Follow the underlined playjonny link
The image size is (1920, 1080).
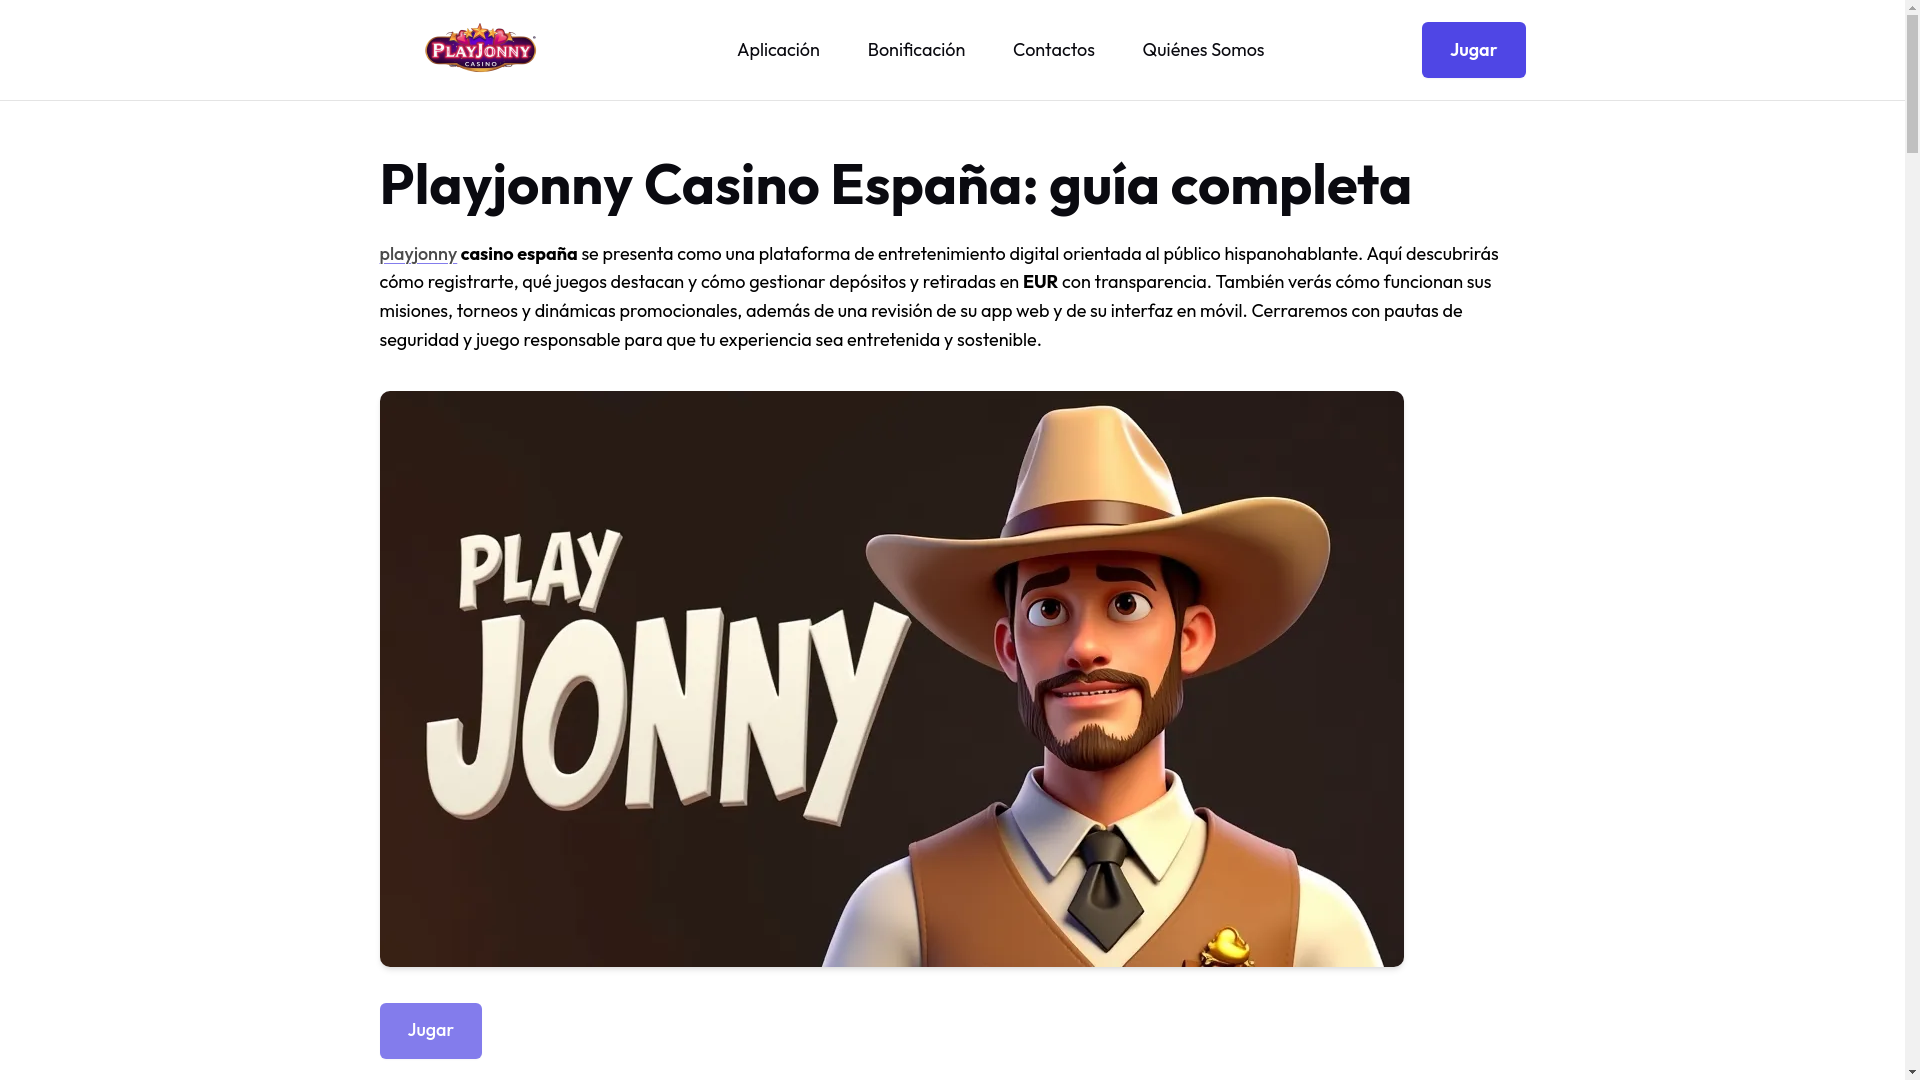point(417,254)
